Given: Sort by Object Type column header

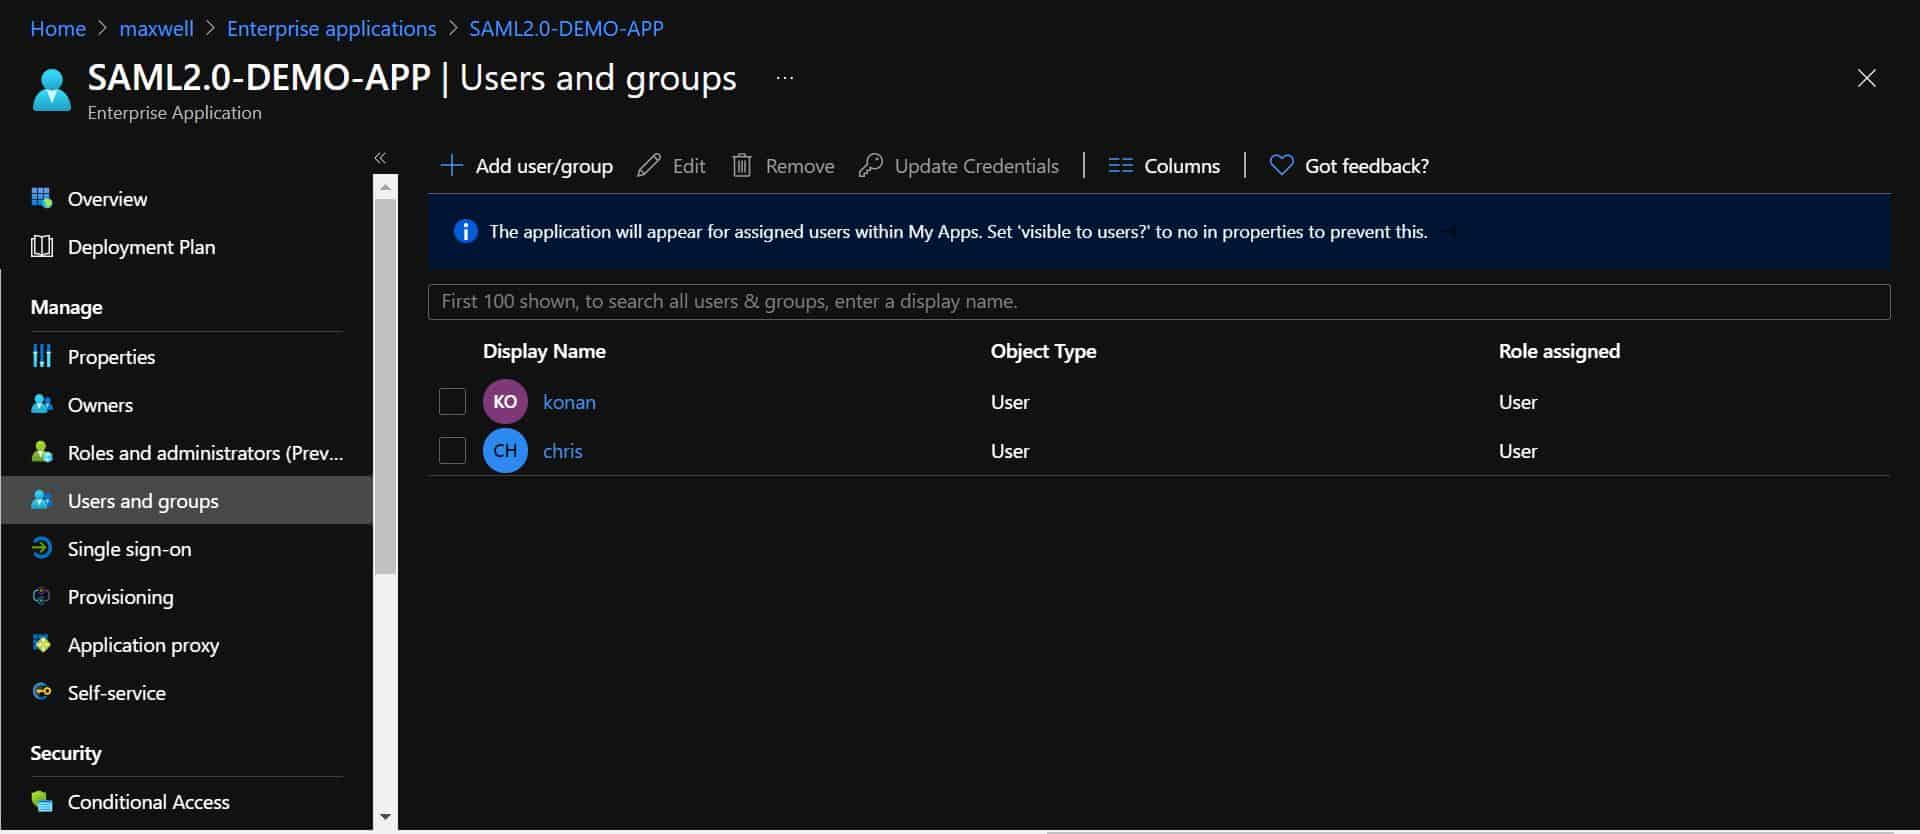Looking at the screenshot, I should click(x=1043, y=351).
